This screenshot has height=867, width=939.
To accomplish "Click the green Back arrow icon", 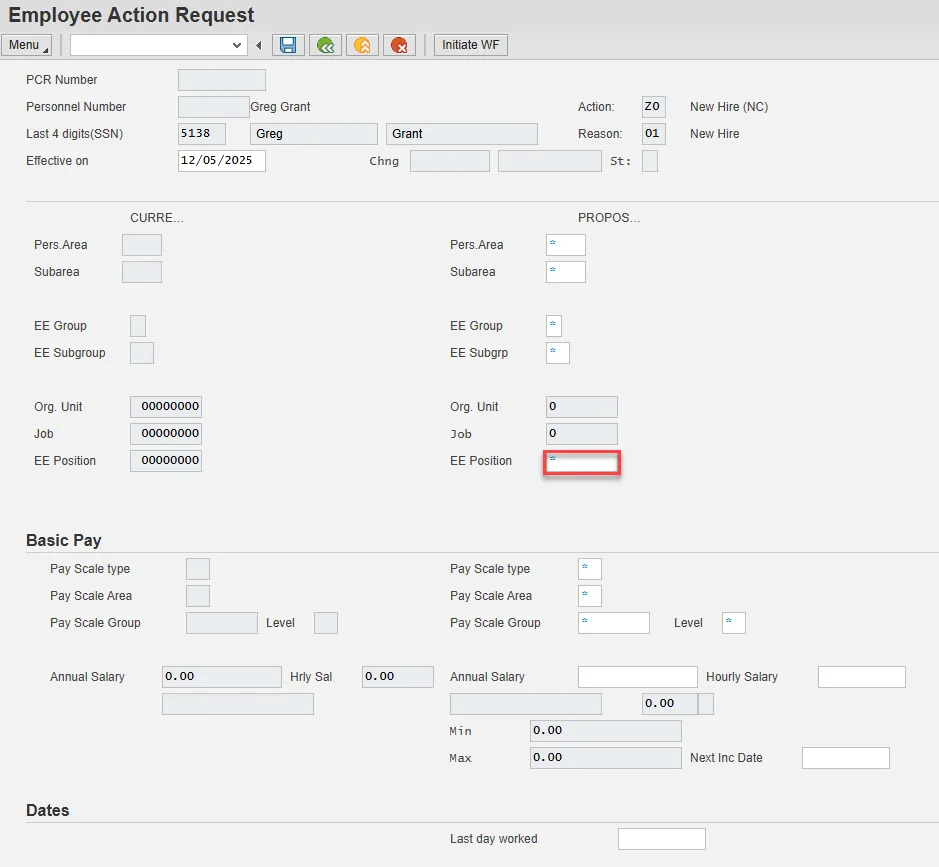I will pos(325,45).
